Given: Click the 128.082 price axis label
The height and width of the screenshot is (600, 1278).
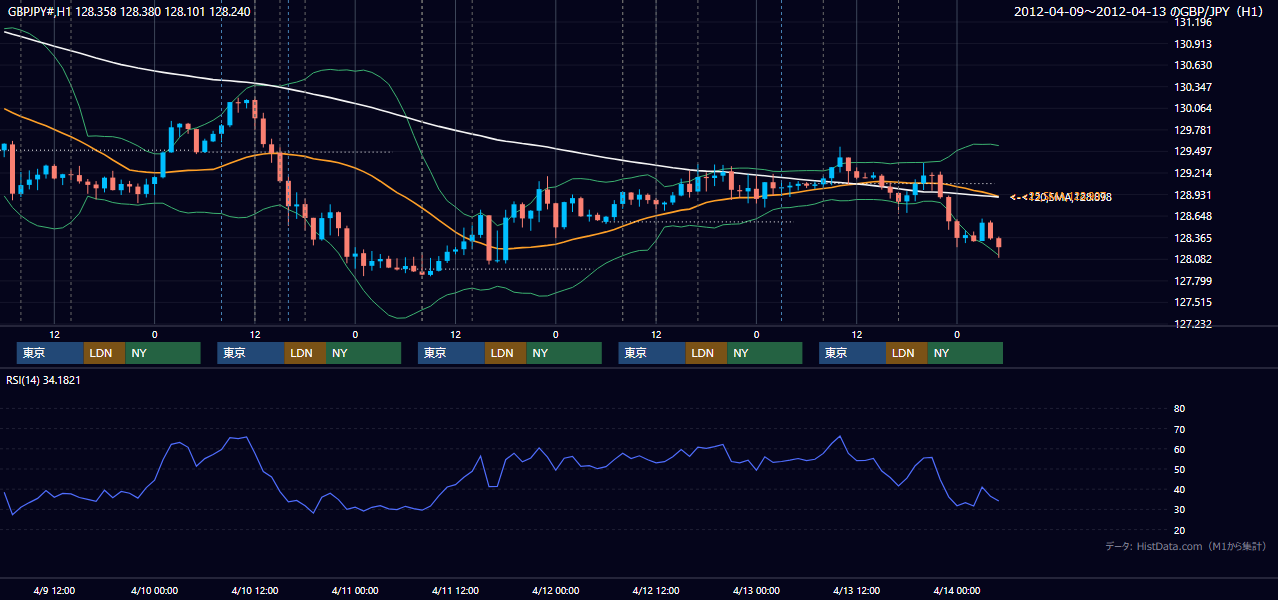Looking at the screenshot, I should click(1193, 259).
